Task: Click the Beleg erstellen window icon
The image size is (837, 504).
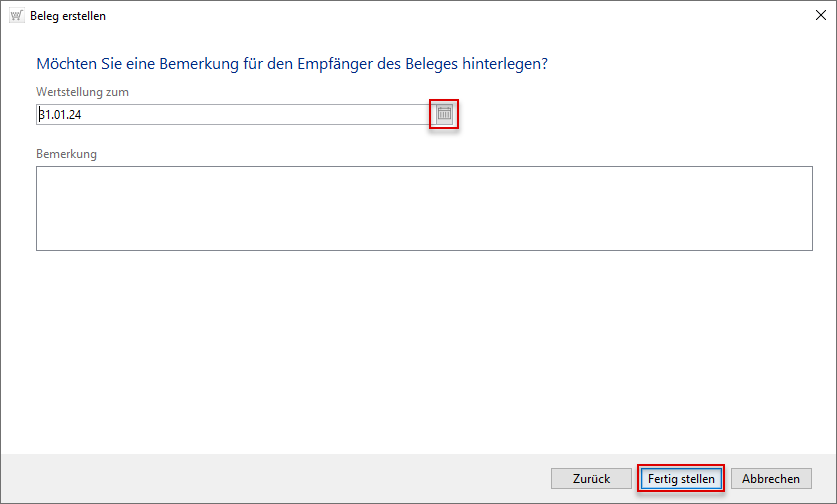Action: click(x=16, y=16)
